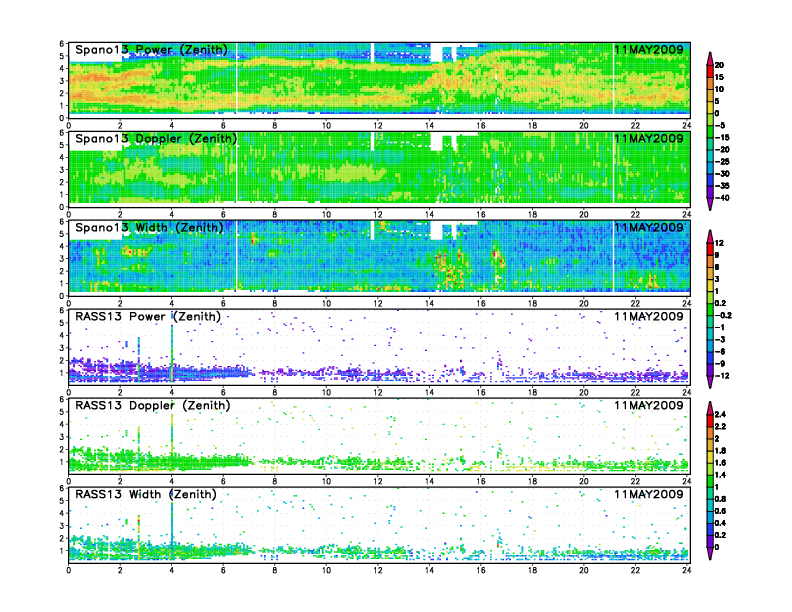The width and height of the screenshot is (792, 612).
Task: Select 11MAY2009 date in Spano13 Doppler panel
Action: [649, 138]
